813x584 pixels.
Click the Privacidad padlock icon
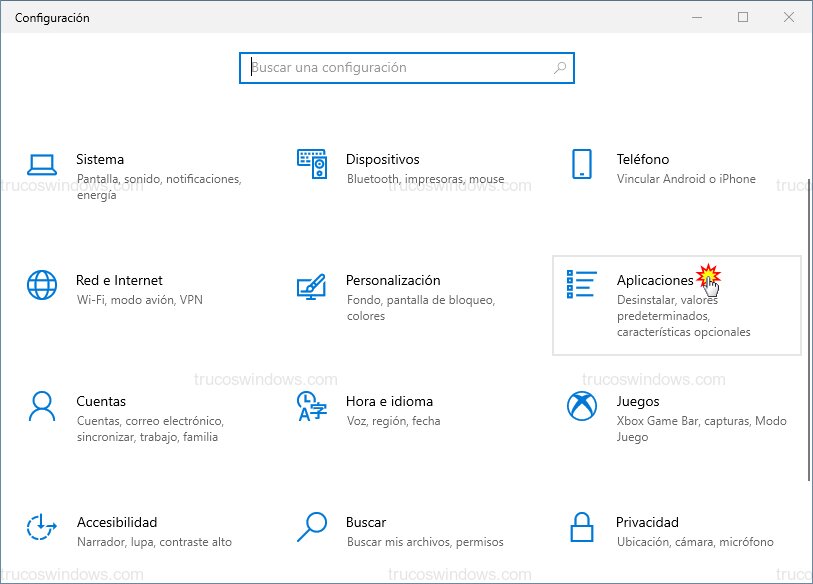(581, 527)
